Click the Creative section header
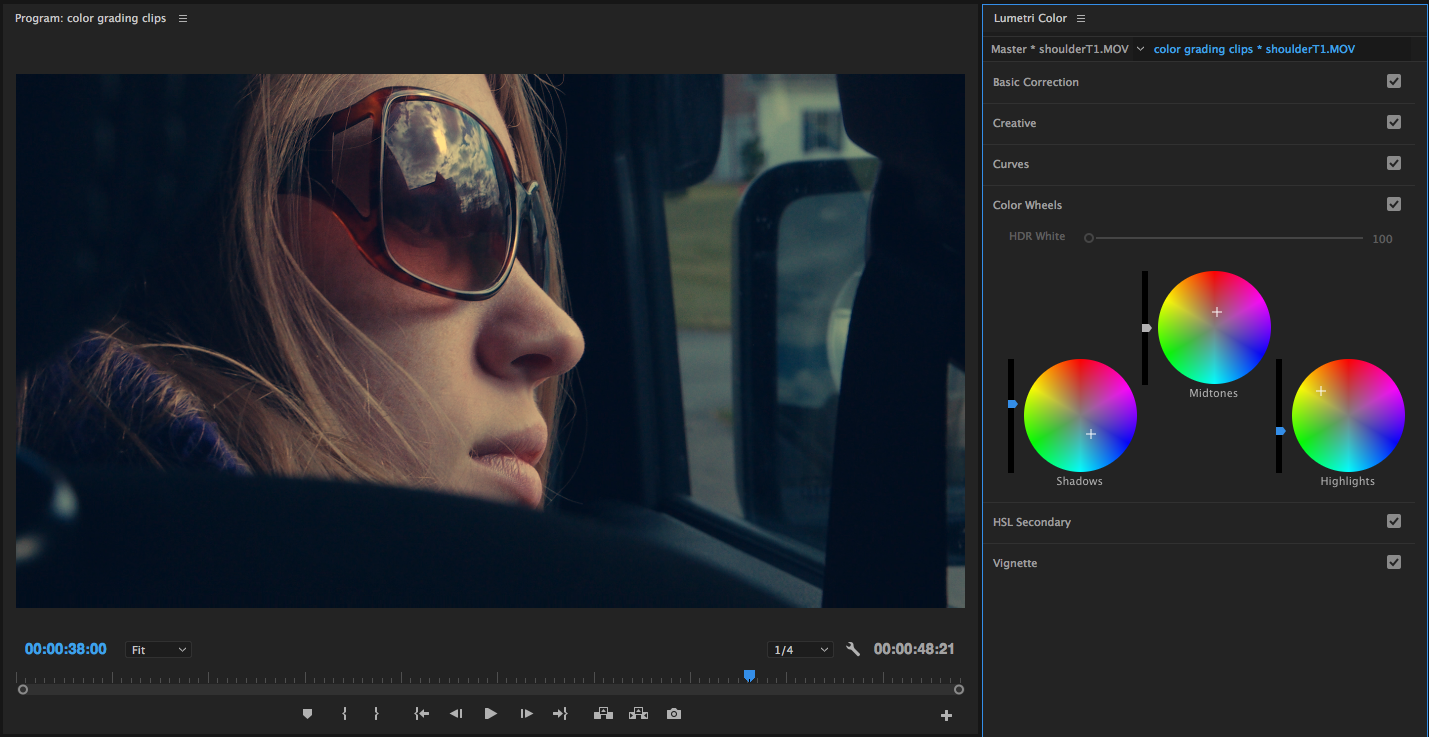The height and width of the screenshot is (737, 1429). coord(1013,122)
